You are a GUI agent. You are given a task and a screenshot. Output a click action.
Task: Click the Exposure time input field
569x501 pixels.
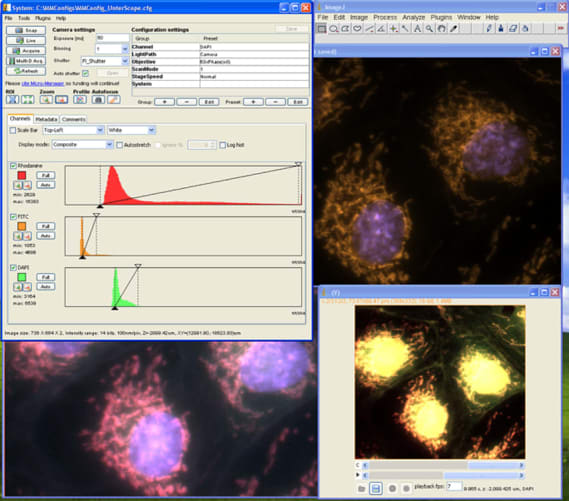(112, 38)
